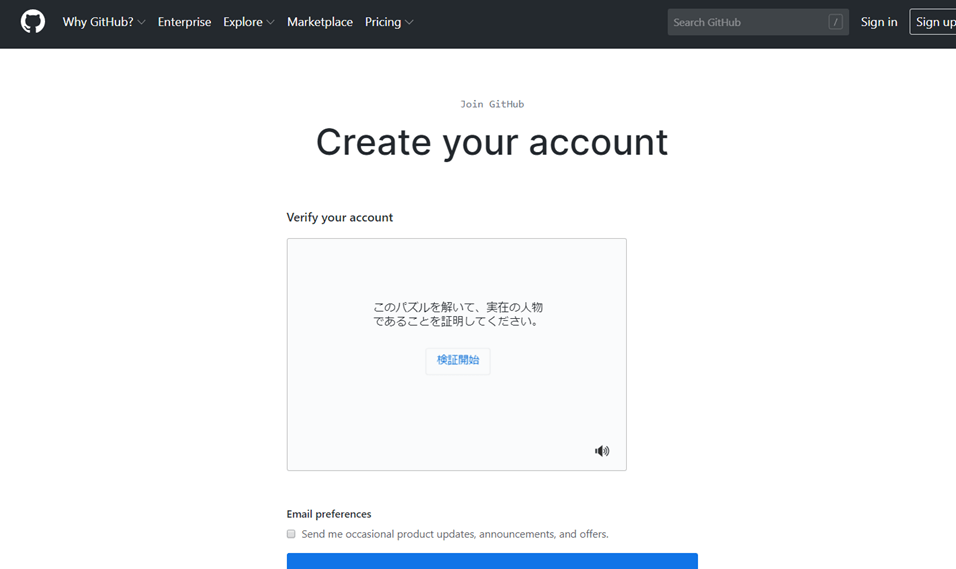Expand the Why GitHub? menu
The image size is (956, 569).
(x=104, y=22)
